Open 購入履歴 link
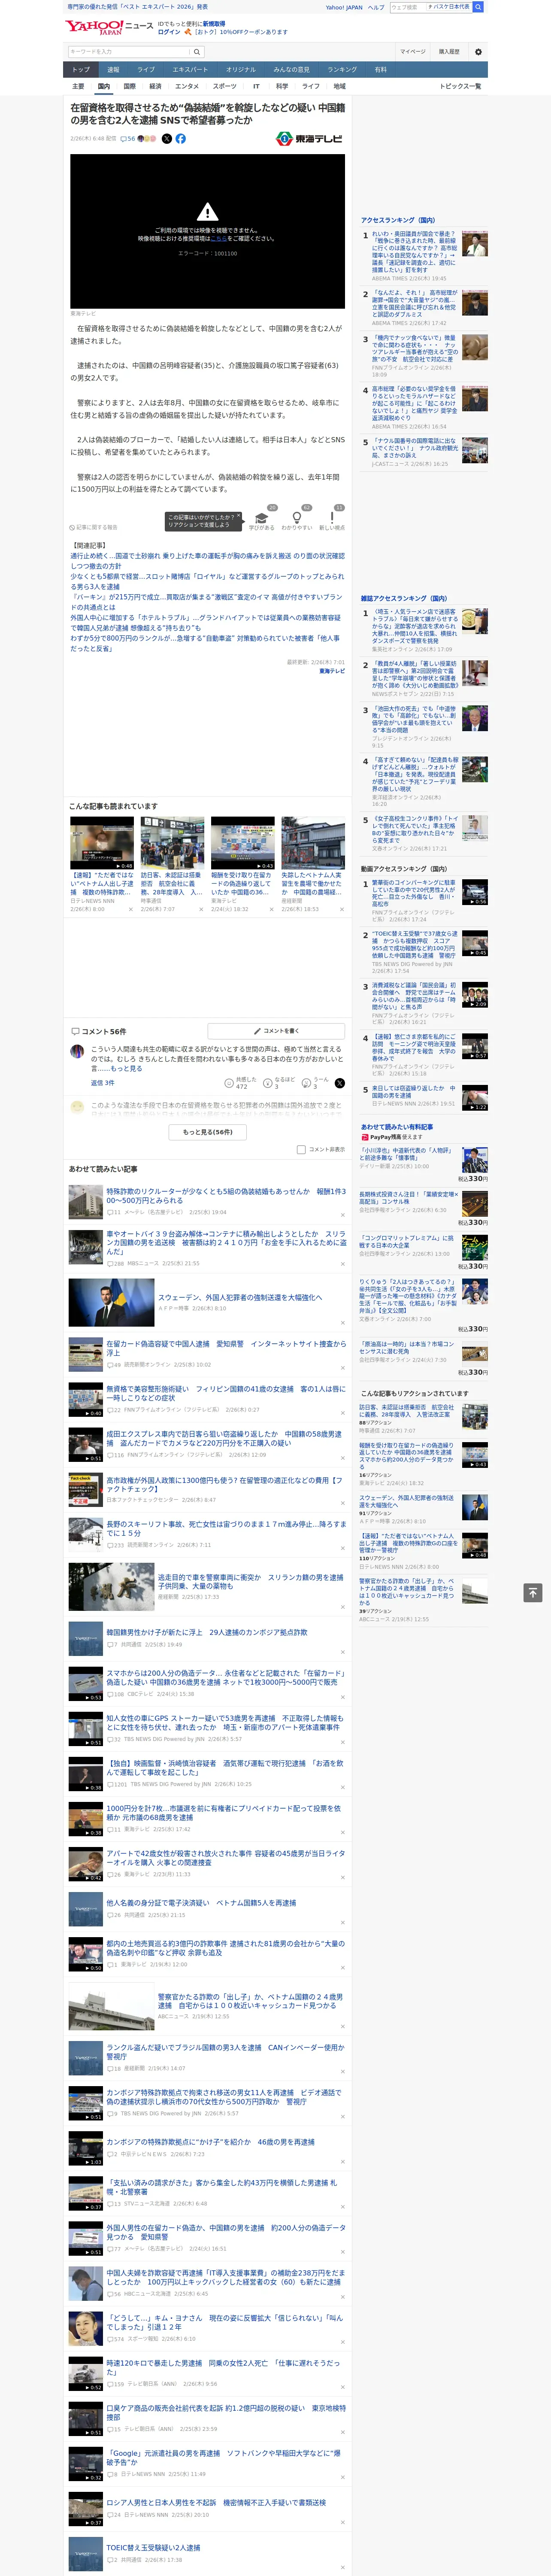551x2576 pixels. 449,52
